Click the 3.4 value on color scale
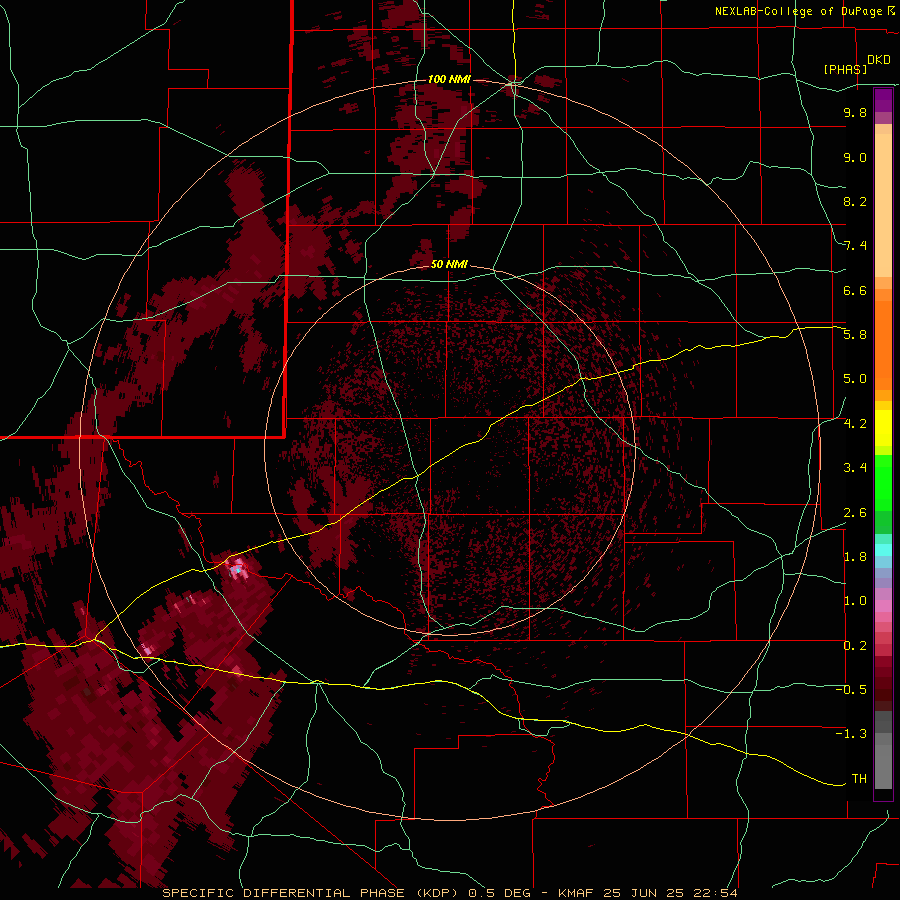 click(x=855, y=468)
